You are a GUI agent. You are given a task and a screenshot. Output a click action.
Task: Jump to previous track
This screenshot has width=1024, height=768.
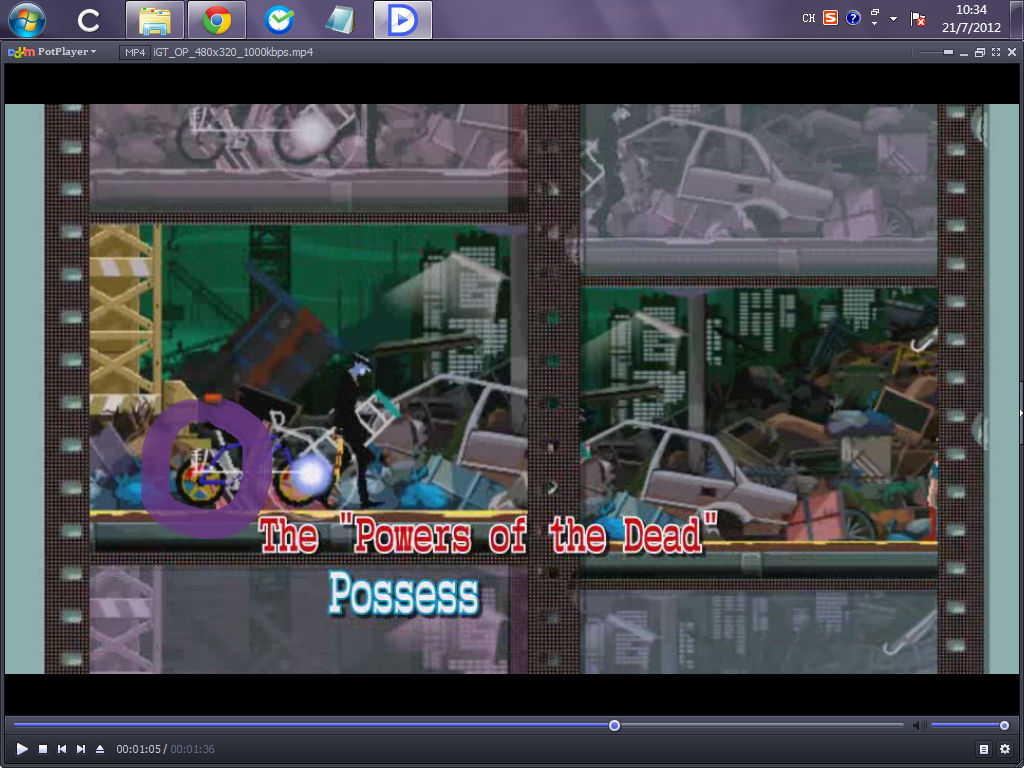62,748
